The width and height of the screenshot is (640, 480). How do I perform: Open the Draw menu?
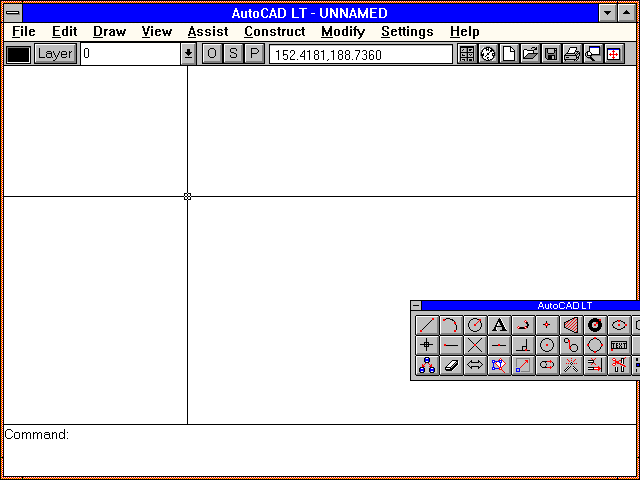point(109,32)
